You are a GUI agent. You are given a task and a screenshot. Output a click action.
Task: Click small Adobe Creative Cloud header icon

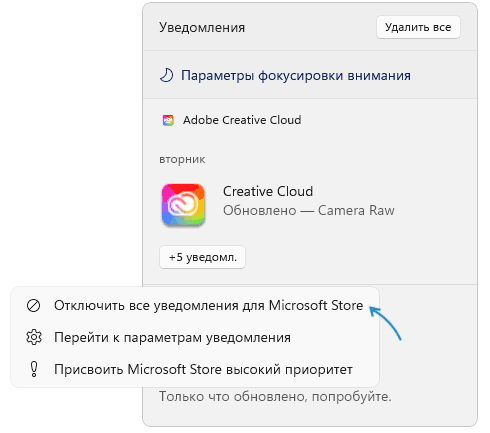[168, 120]
